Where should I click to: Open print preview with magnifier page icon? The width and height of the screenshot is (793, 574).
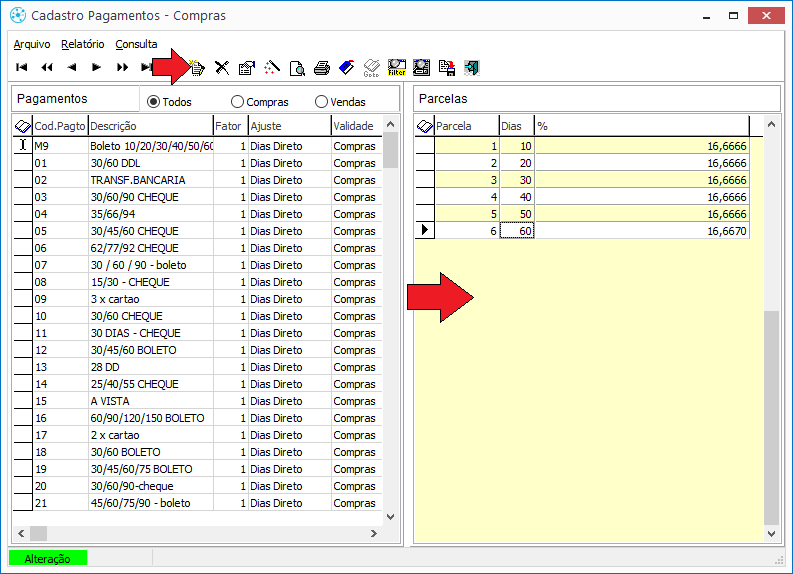tap(297, 67)
